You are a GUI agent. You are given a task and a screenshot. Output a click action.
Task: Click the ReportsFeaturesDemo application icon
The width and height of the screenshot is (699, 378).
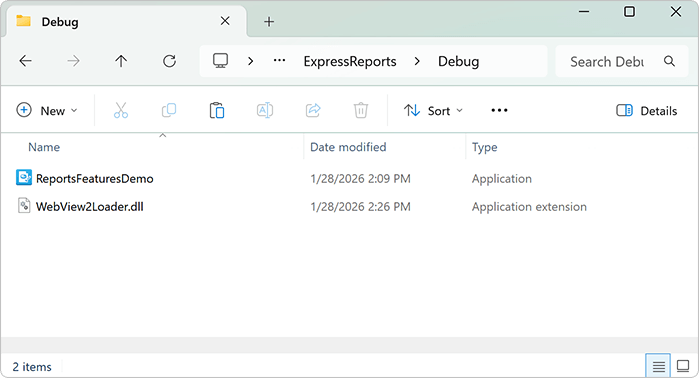[x=24, y=177]
